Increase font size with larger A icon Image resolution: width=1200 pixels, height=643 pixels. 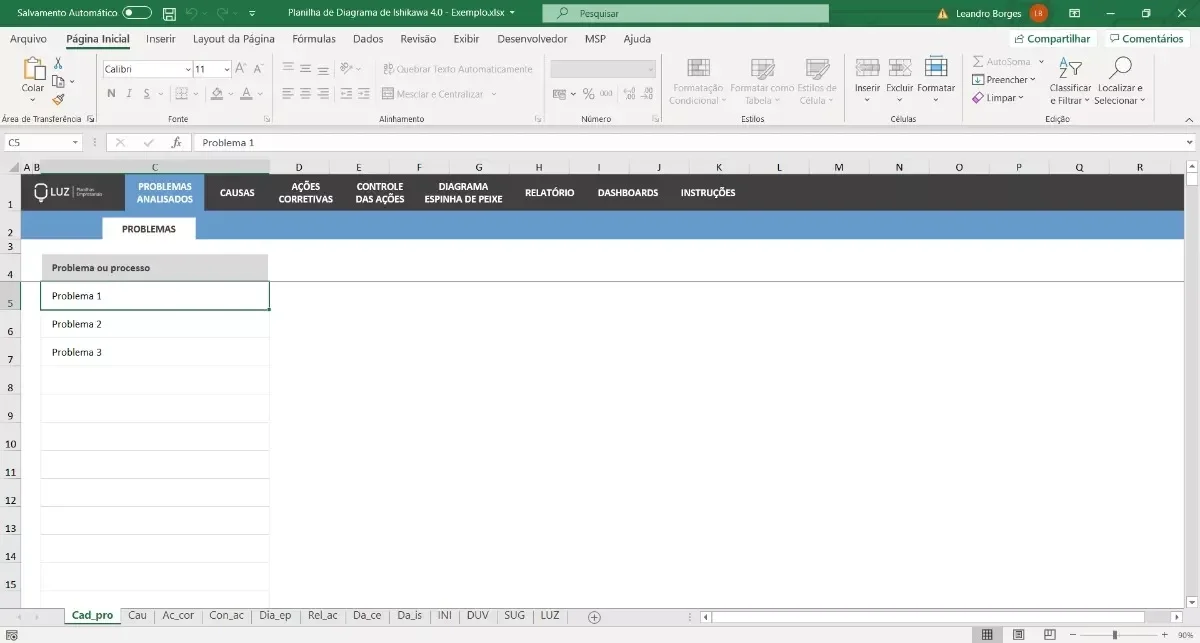point(240,69)
